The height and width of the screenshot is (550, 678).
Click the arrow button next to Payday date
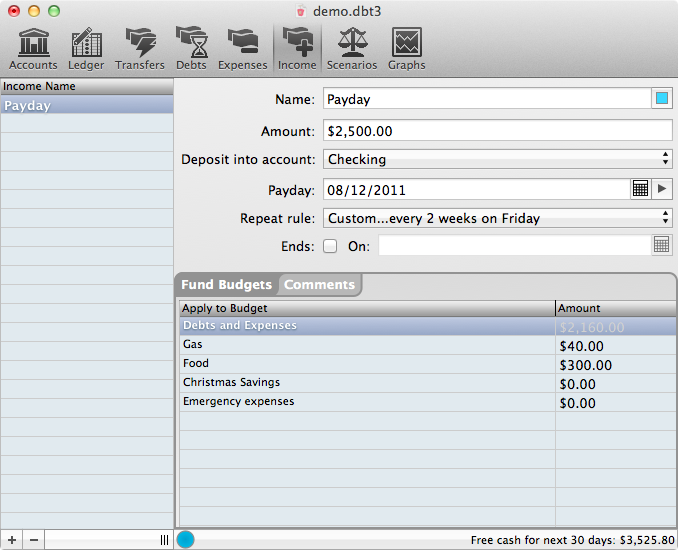pyautogui.click(x=662, y=189)
